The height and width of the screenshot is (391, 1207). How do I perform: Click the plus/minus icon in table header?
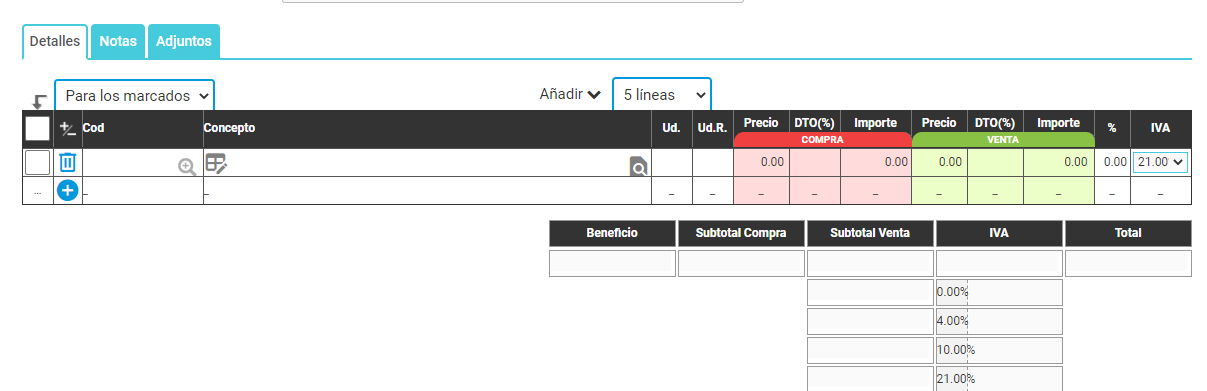[68, 129]
